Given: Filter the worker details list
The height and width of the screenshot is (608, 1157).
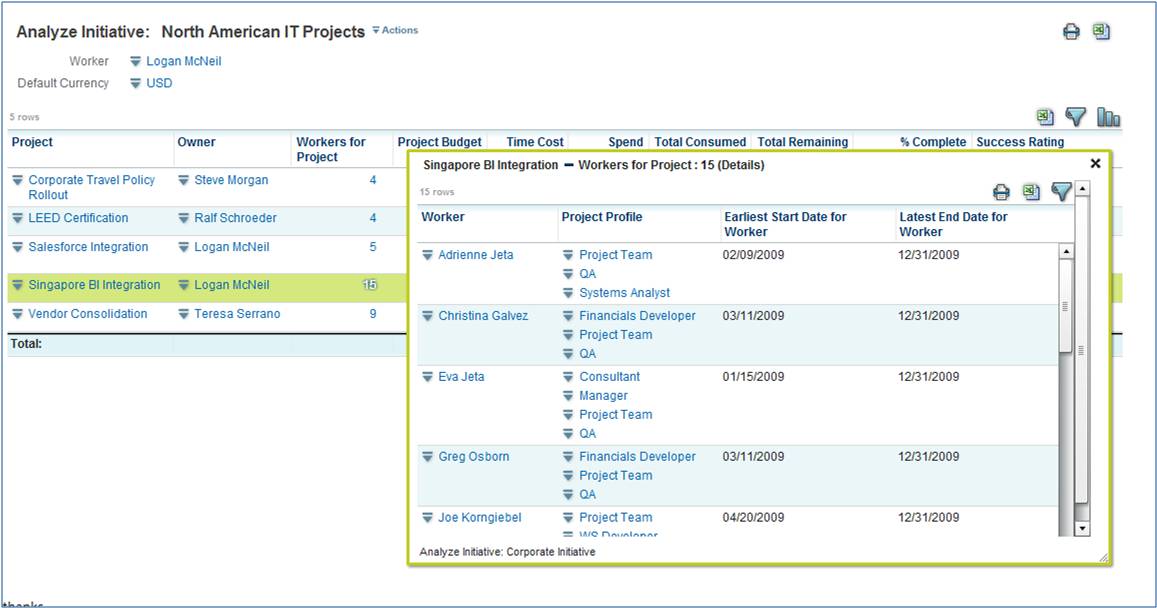Looking at the screenshot, I should click(1061, 192).
